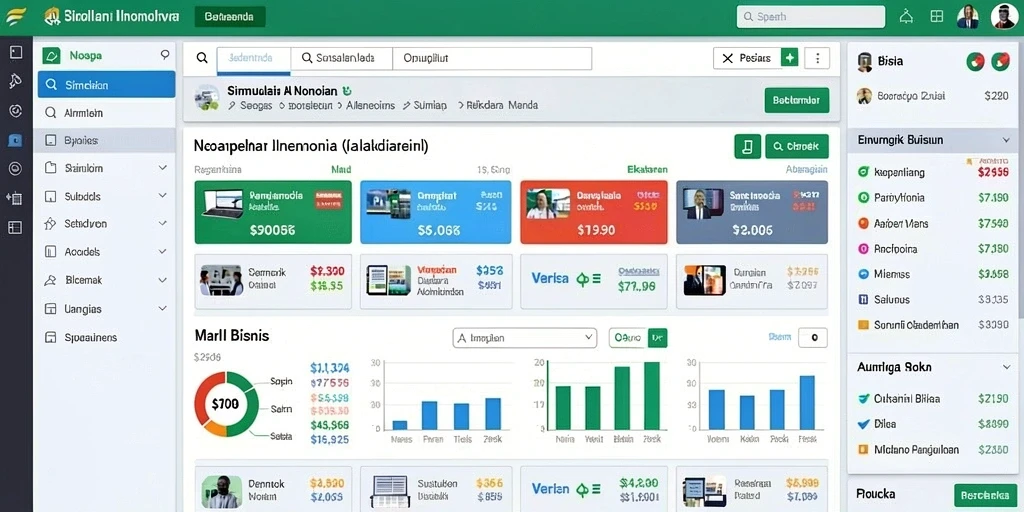Image resolution: width=1024 pixels, height=512 pixels.
Task: Click the Aafoert Mans orange icon
Action: pyautogui.click(x=863, y=223)
